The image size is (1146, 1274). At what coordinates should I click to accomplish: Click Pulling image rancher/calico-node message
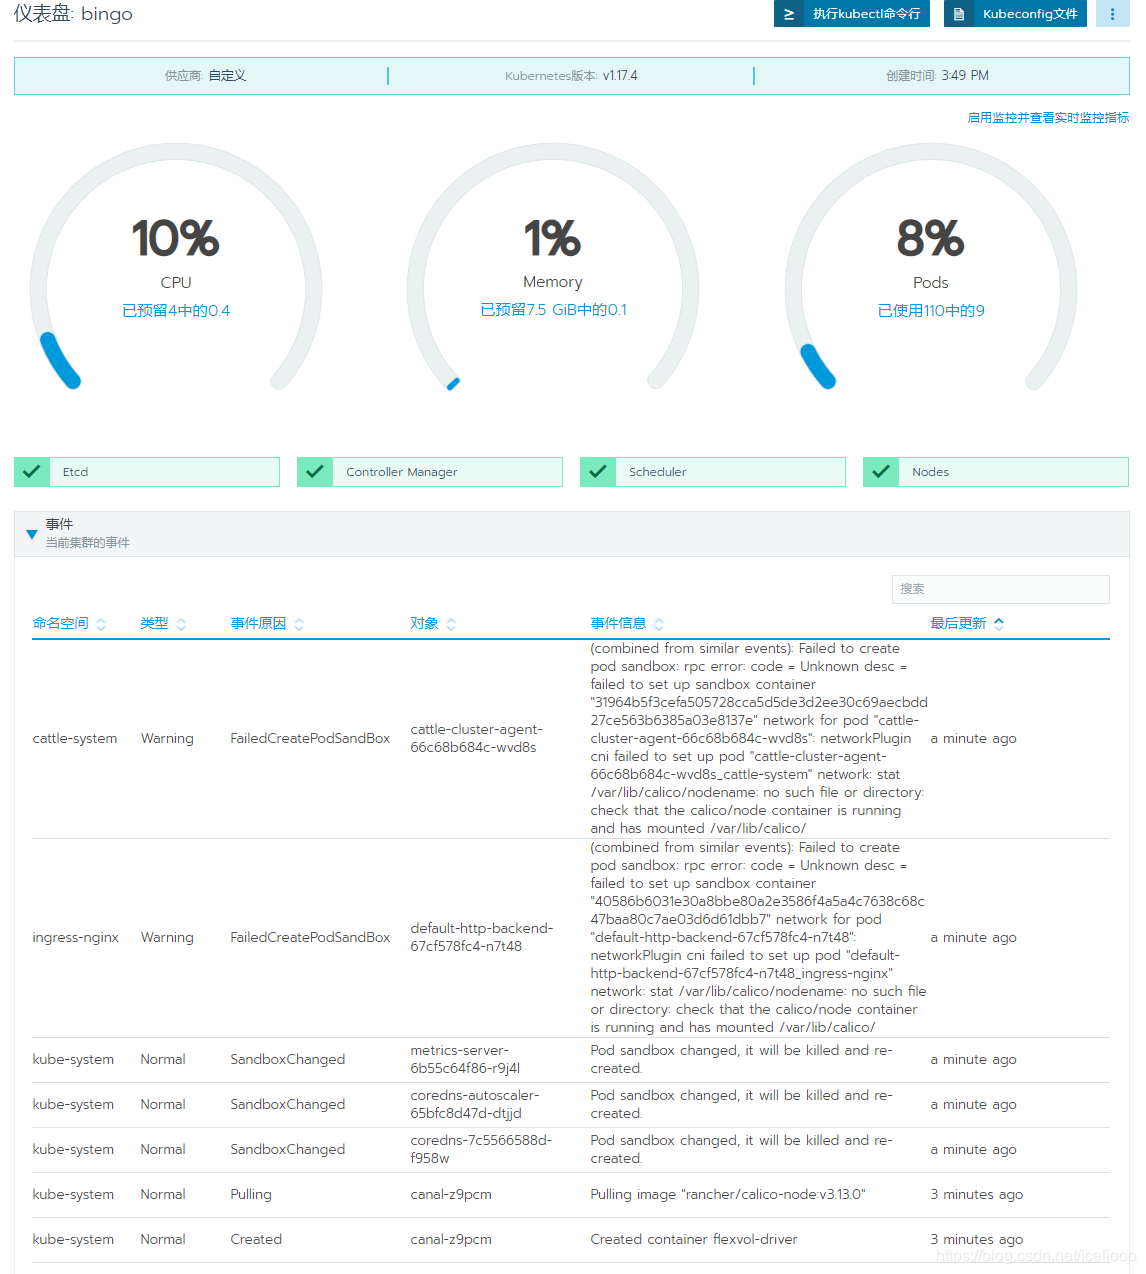728,1195
